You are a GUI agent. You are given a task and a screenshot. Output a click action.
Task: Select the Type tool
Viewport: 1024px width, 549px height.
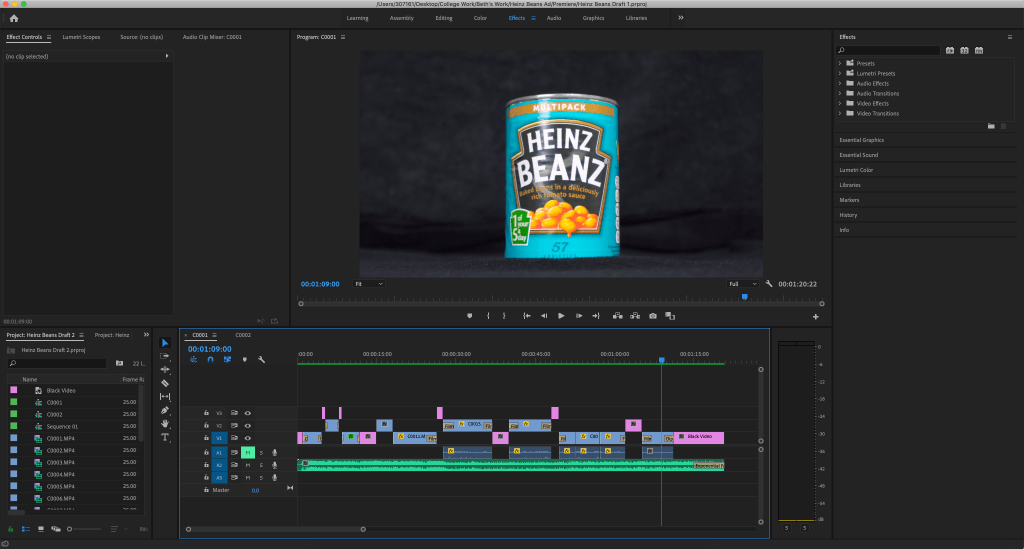click(165, 437)
